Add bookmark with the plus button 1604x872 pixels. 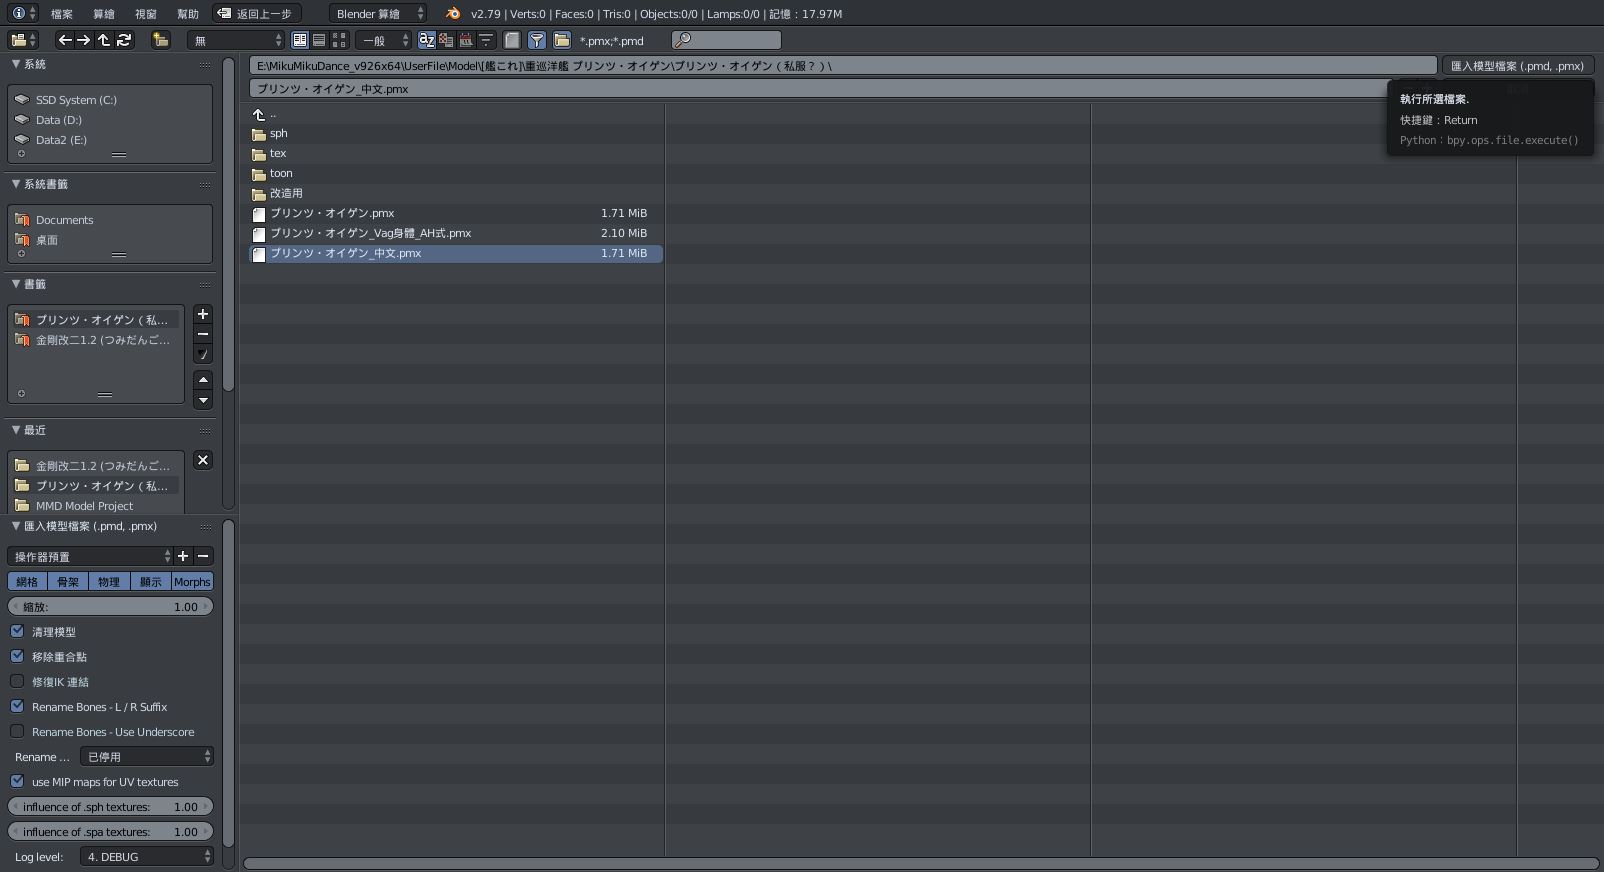pos(203,314)
